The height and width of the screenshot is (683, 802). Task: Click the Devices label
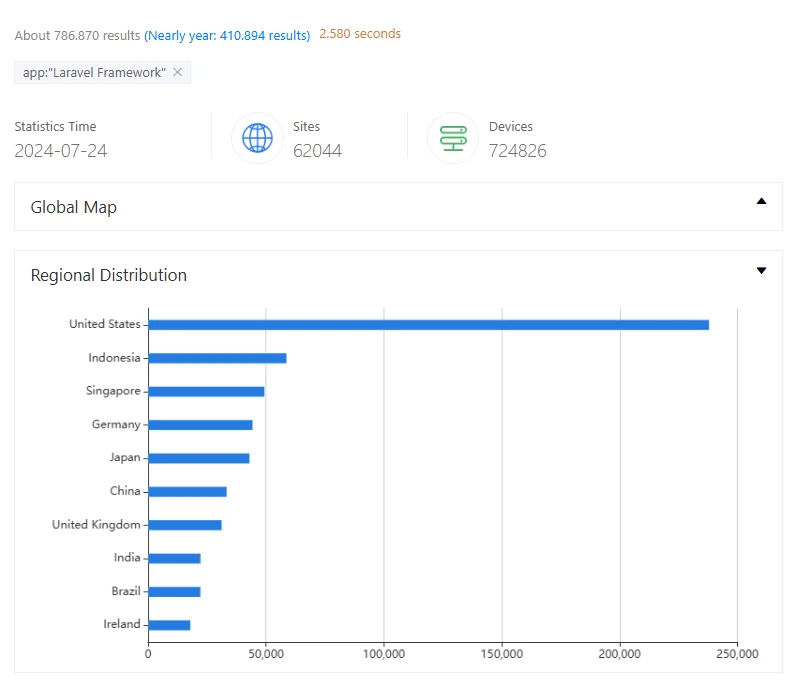(x=510, y=126)
